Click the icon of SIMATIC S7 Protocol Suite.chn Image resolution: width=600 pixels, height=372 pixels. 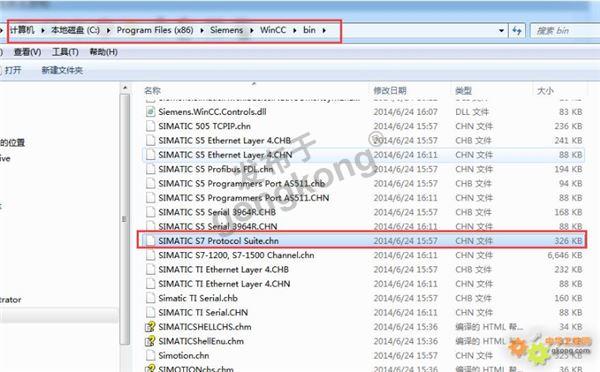tap(151, 241)
